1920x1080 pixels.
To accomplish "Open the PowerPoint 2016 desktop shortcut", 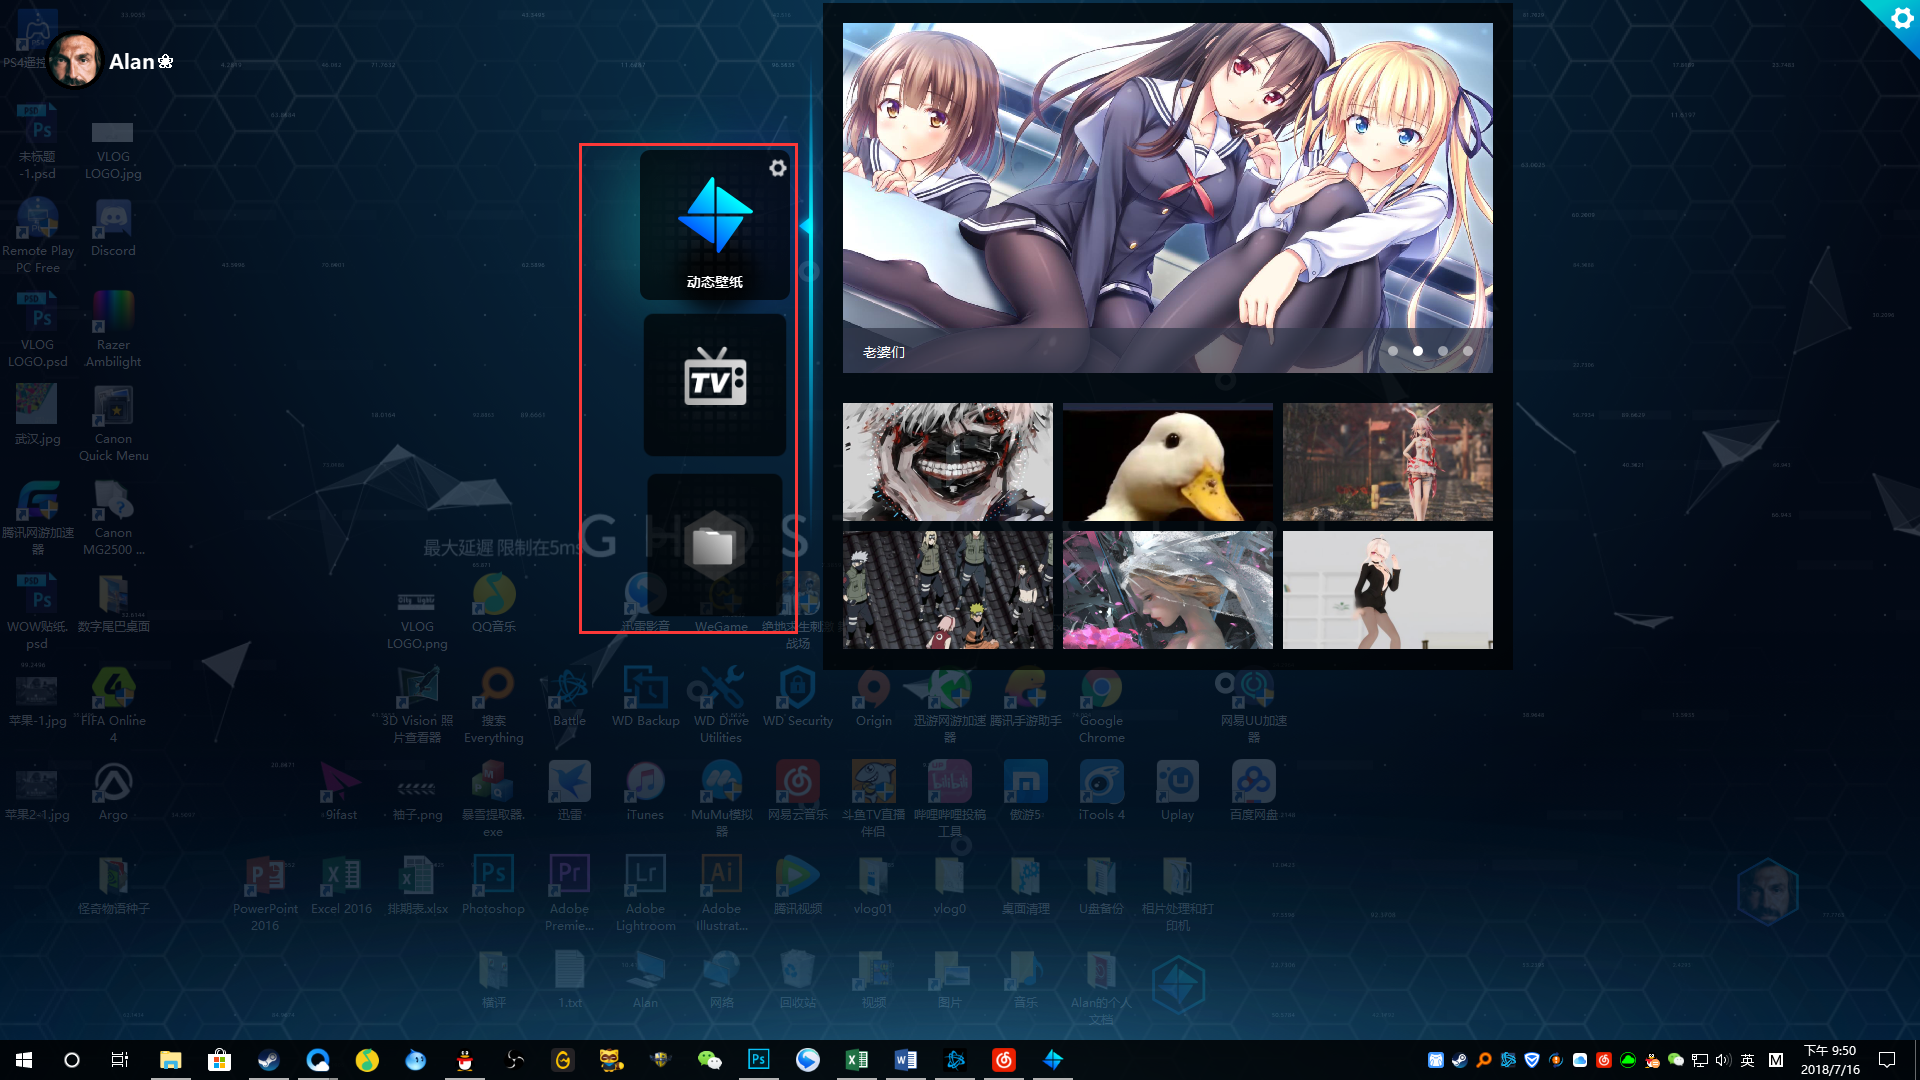I will point(265,893).
